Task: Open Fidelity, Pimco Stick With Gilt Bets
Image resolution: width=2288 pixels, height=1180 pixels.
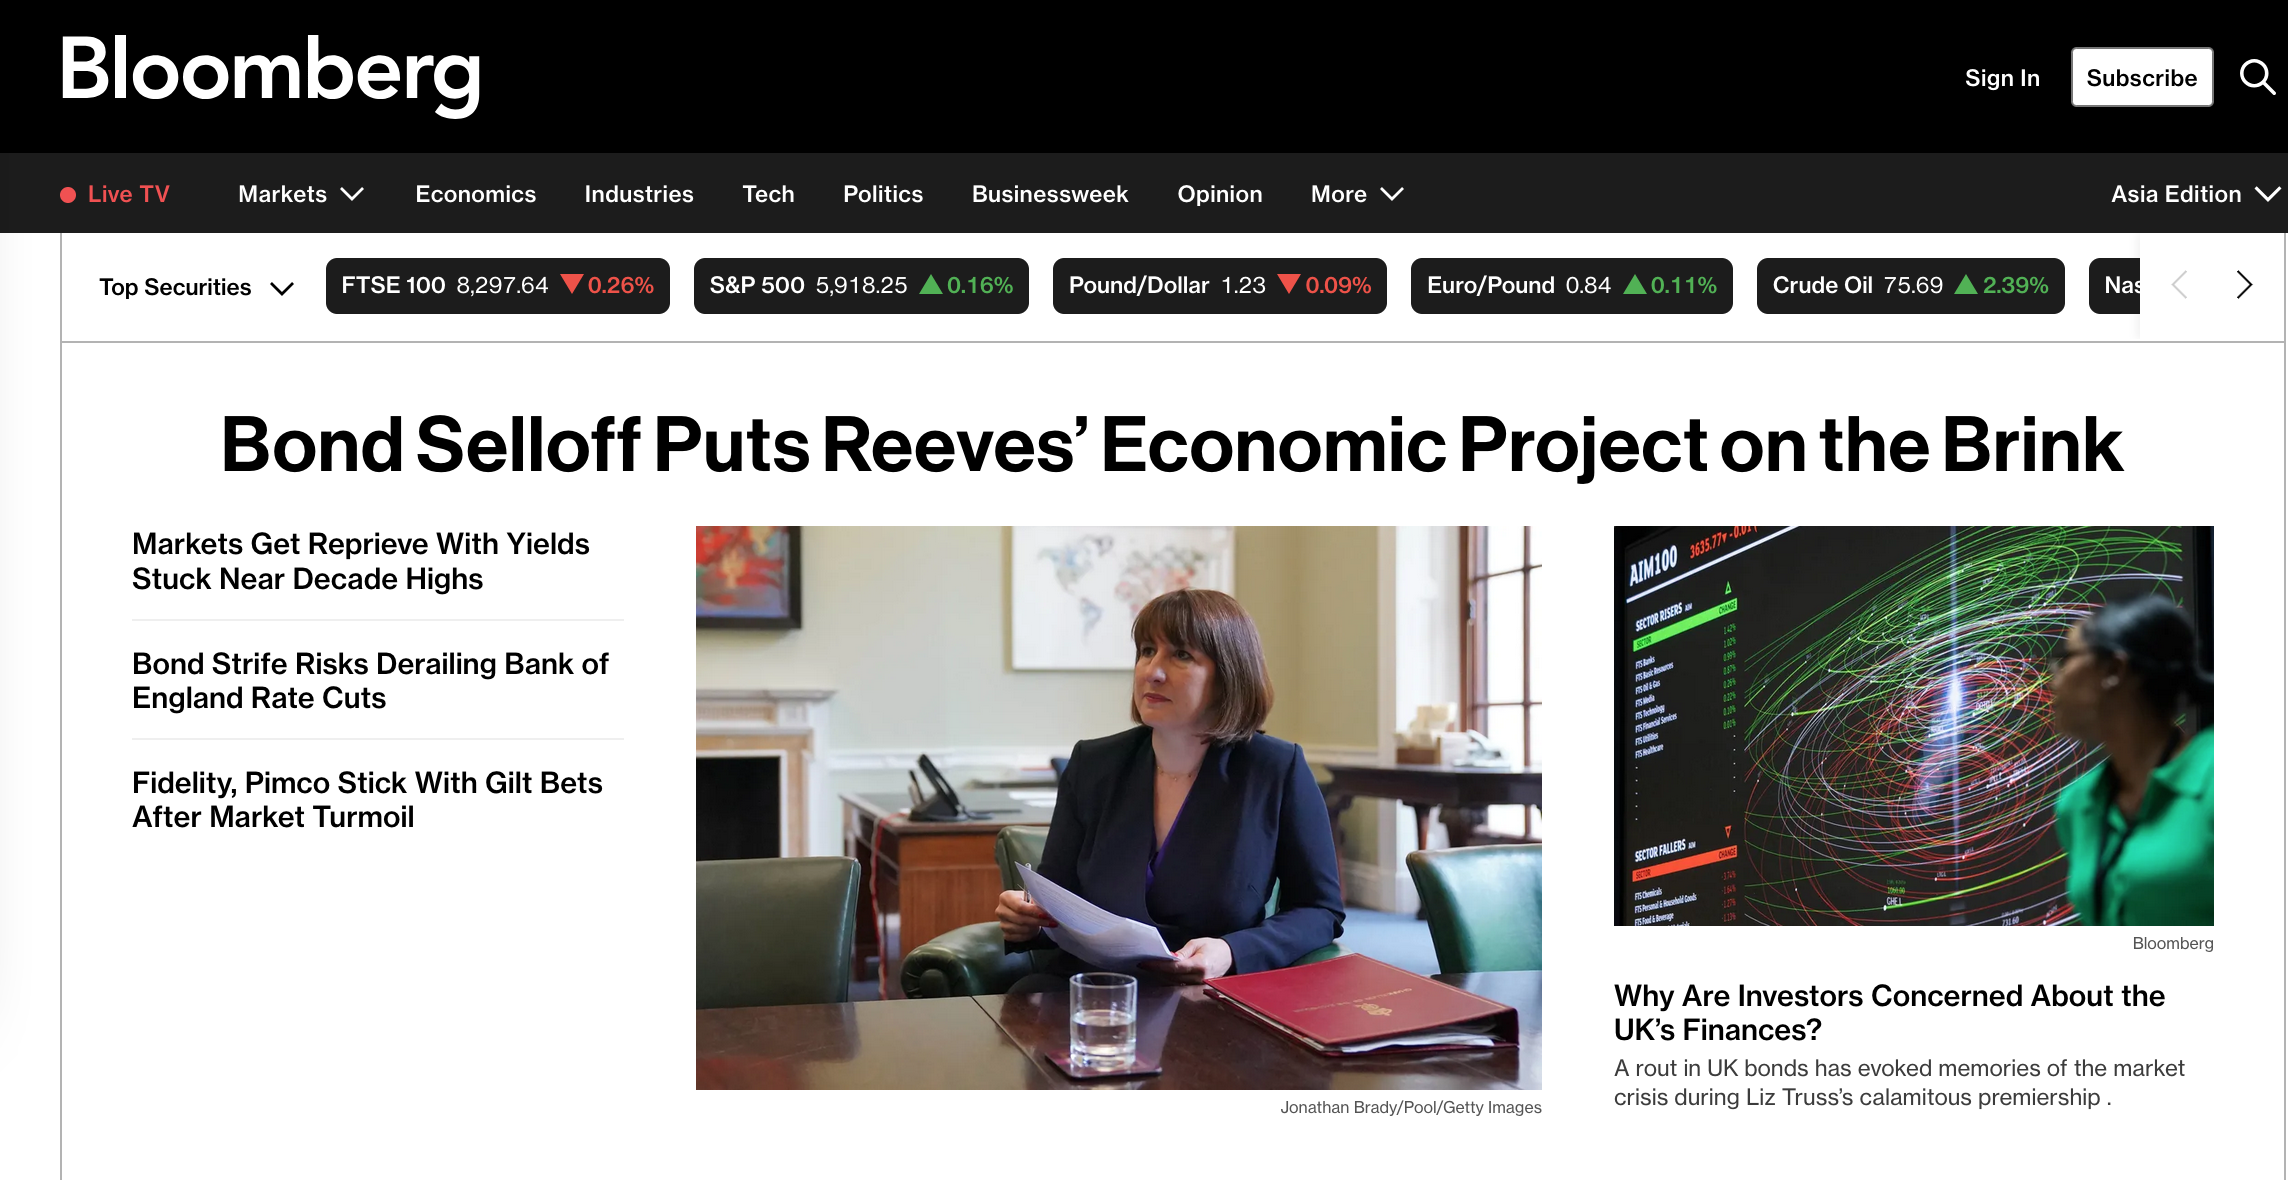Action: [x=367, y=799]
